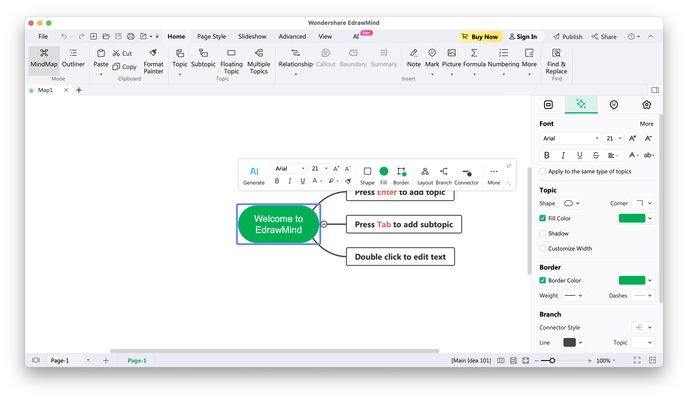Open Layout options in floating toolbar
The height and width of the screenshot is (400, 688).
425,175
